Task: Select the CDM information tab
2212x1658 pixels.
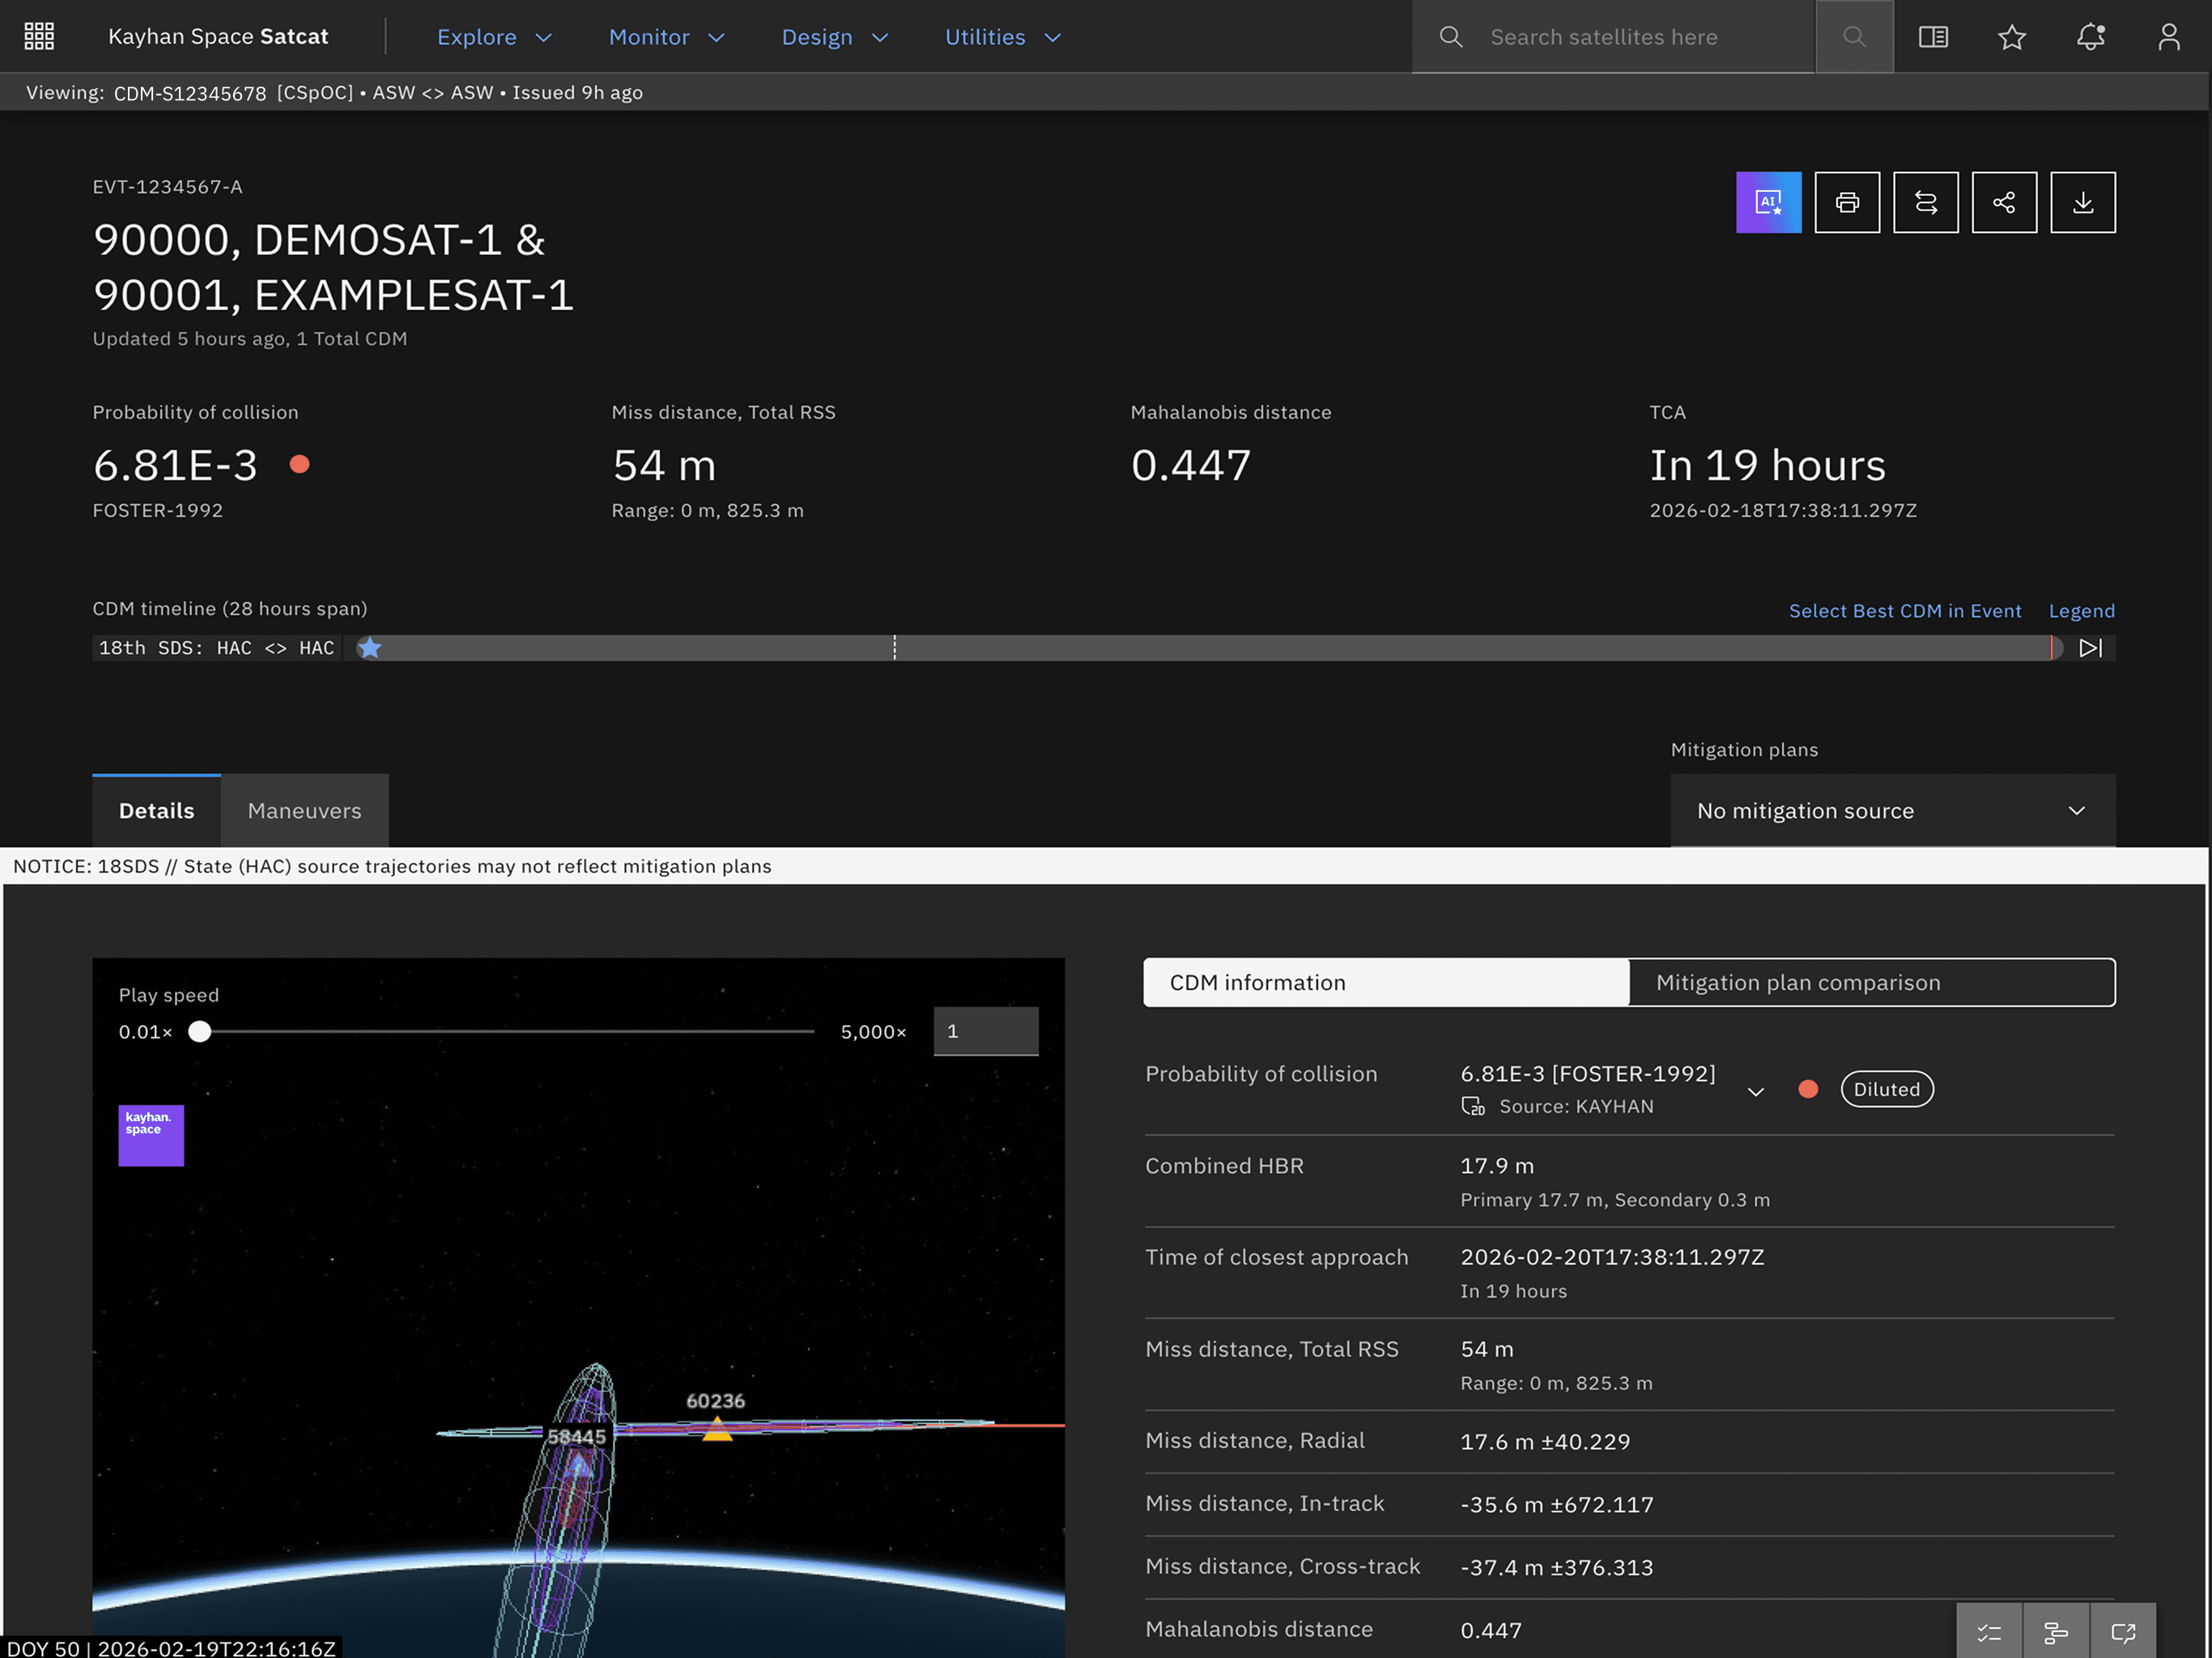Action: coord(1386,982)
